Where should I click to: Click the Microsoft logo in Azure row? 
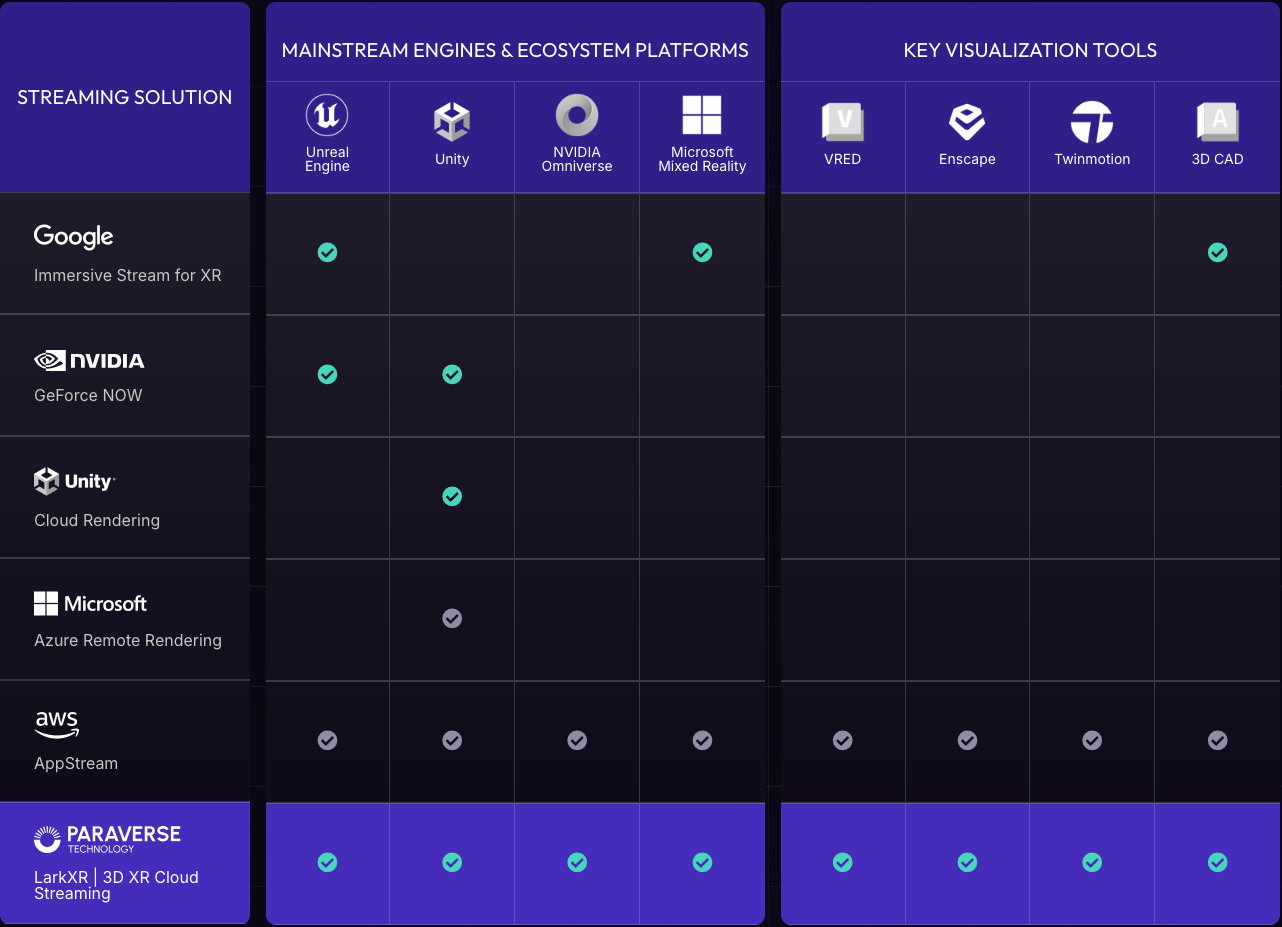click(90, 604)
